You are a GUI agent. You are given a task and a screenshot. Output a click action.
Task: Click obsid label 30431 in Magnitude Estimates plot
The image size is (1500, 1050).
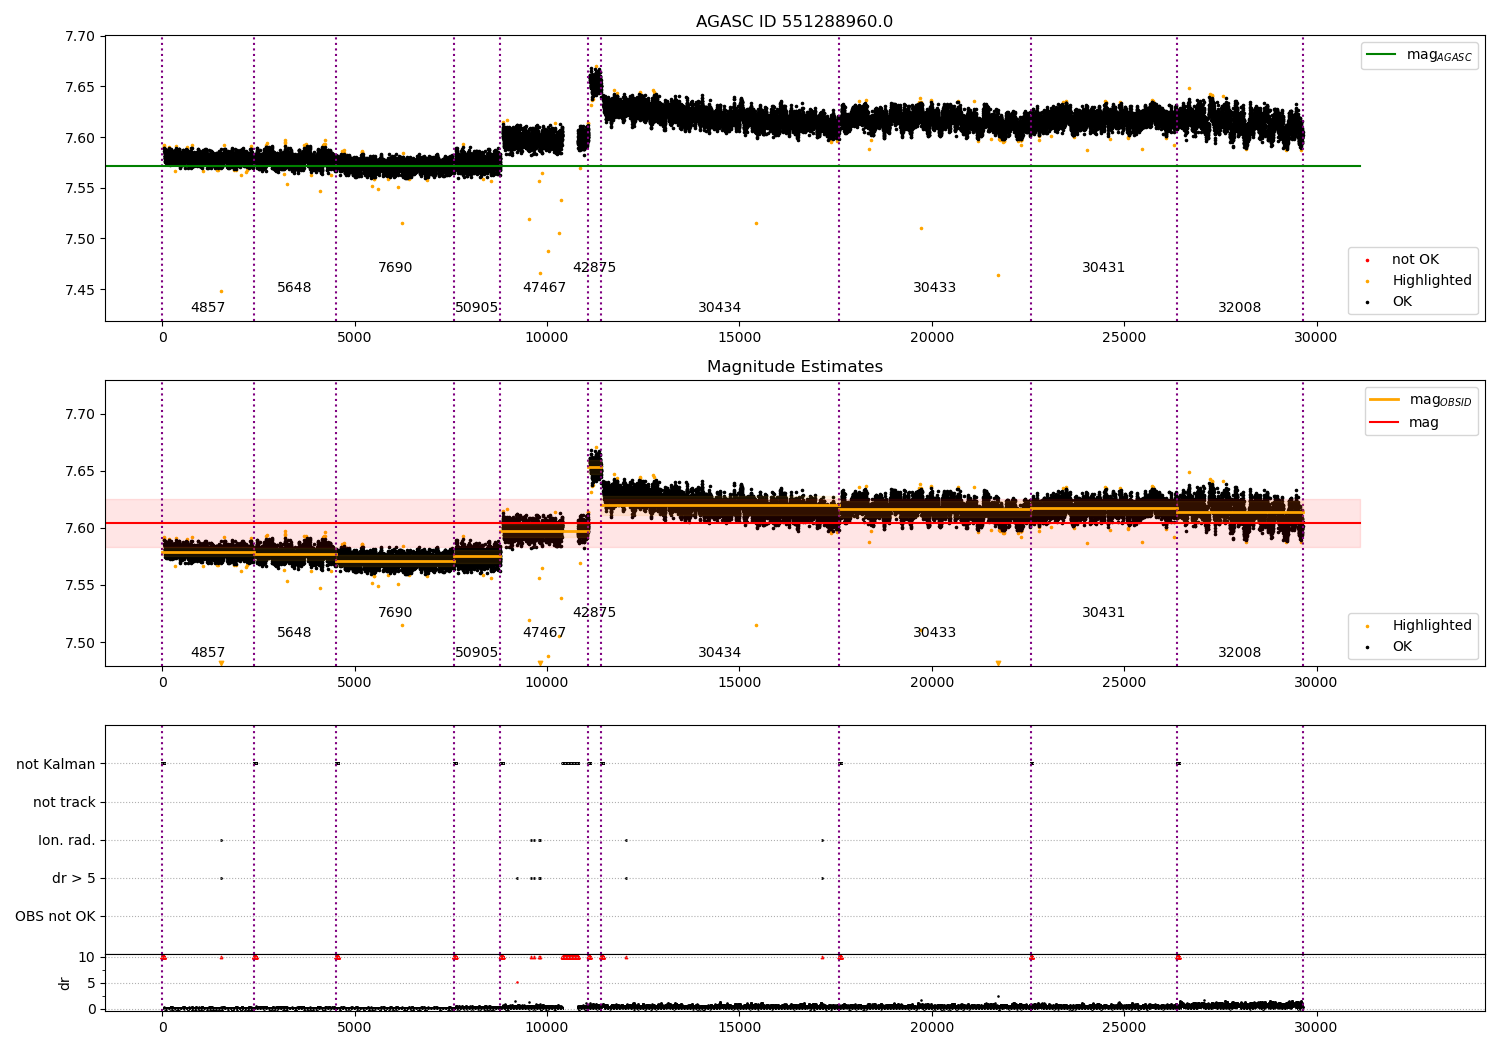[x=1103, y=613]
